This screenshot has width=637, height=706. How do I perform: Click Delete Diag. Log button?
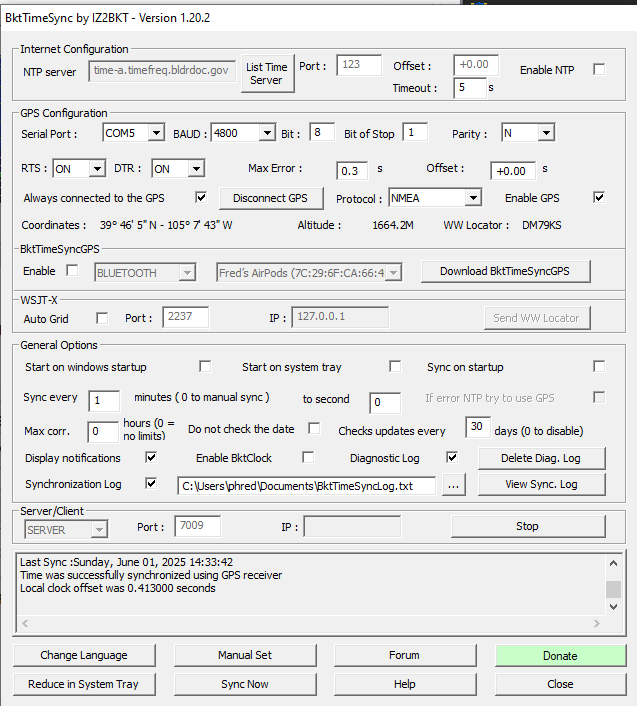point(542,458)
